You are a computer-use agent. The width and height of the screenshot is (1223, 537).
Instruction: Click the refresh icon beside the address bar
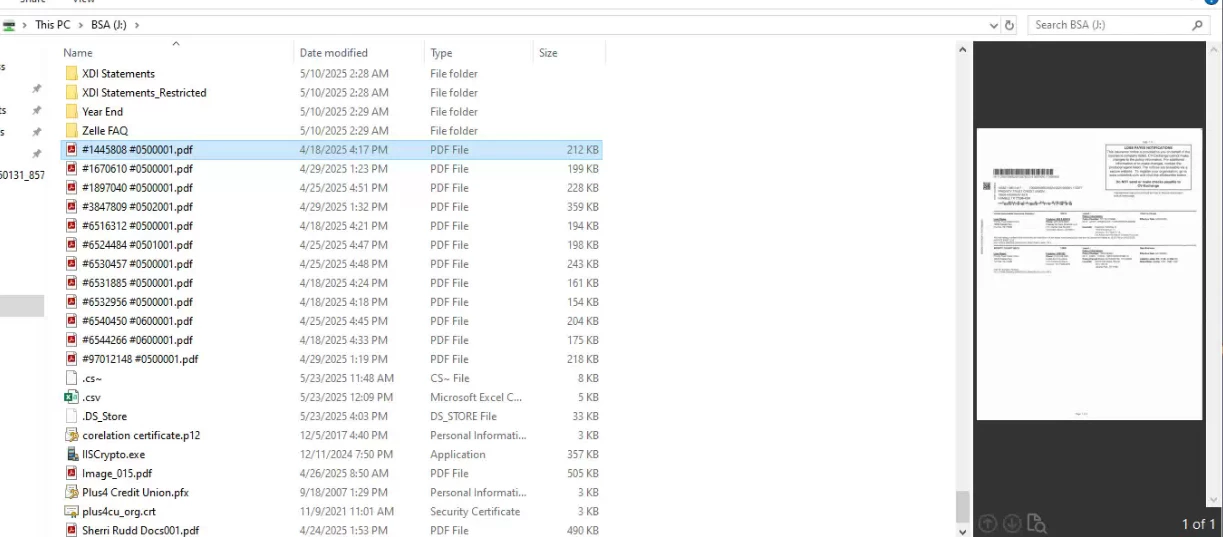(x=1010, y=25)
